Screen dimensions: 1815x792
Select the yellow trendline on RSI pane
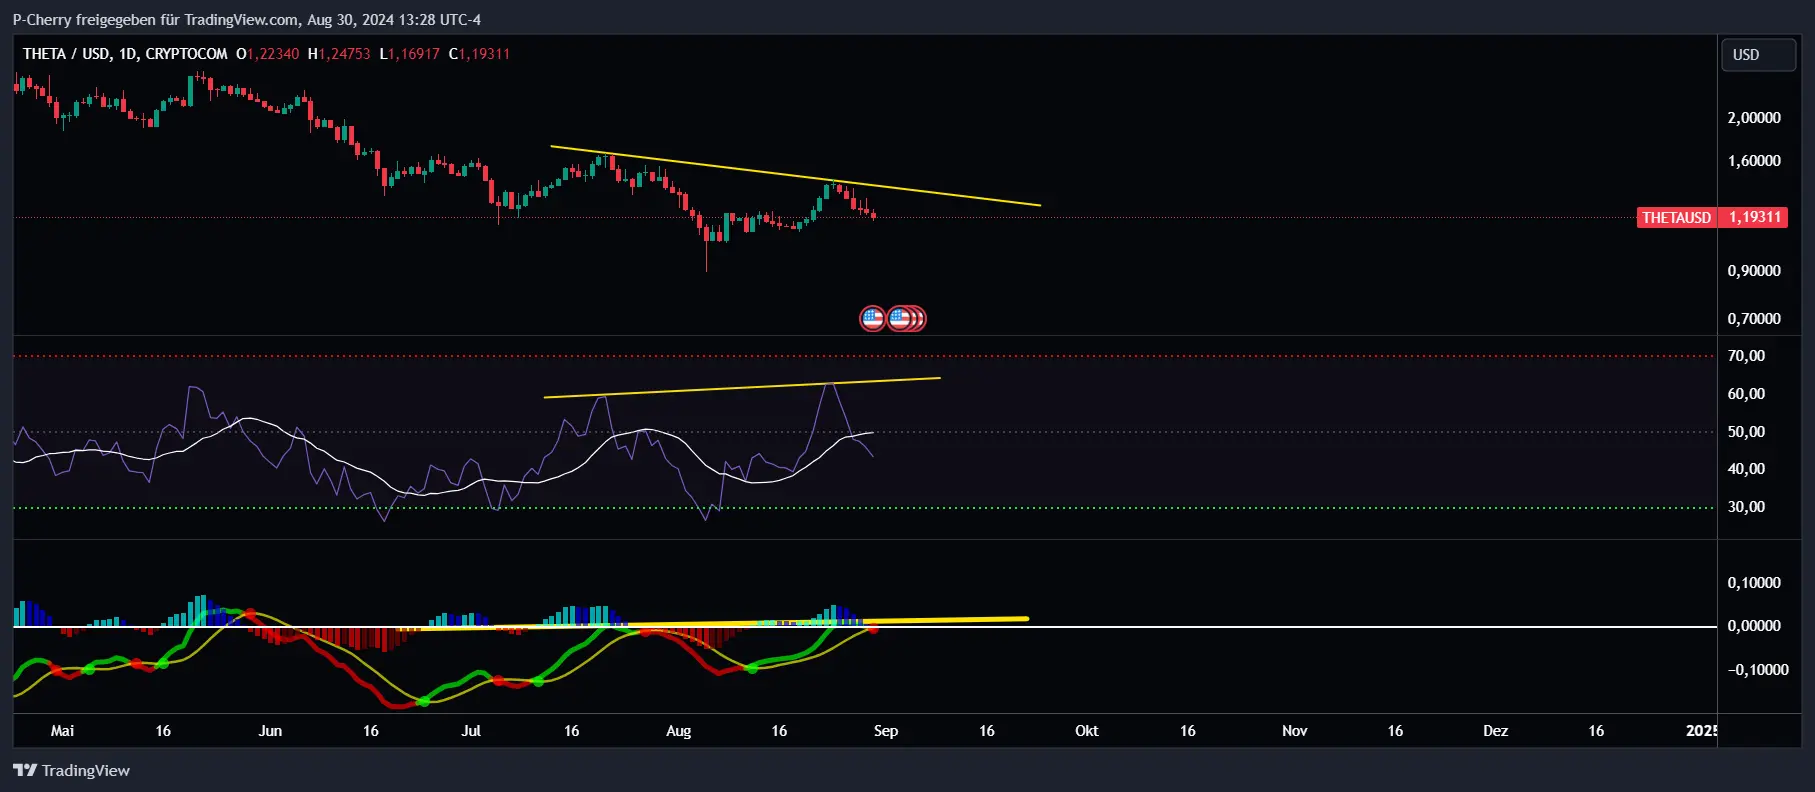point(742,388)
